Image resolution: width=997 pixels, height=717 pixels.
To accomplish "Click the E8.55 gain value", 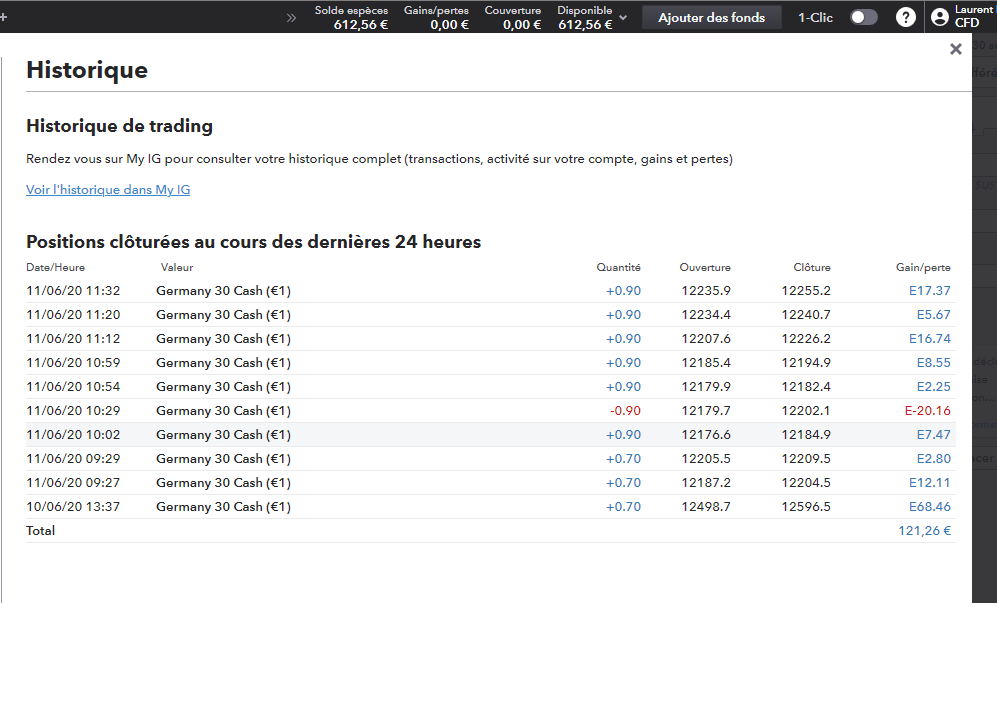I will [933, 363].
